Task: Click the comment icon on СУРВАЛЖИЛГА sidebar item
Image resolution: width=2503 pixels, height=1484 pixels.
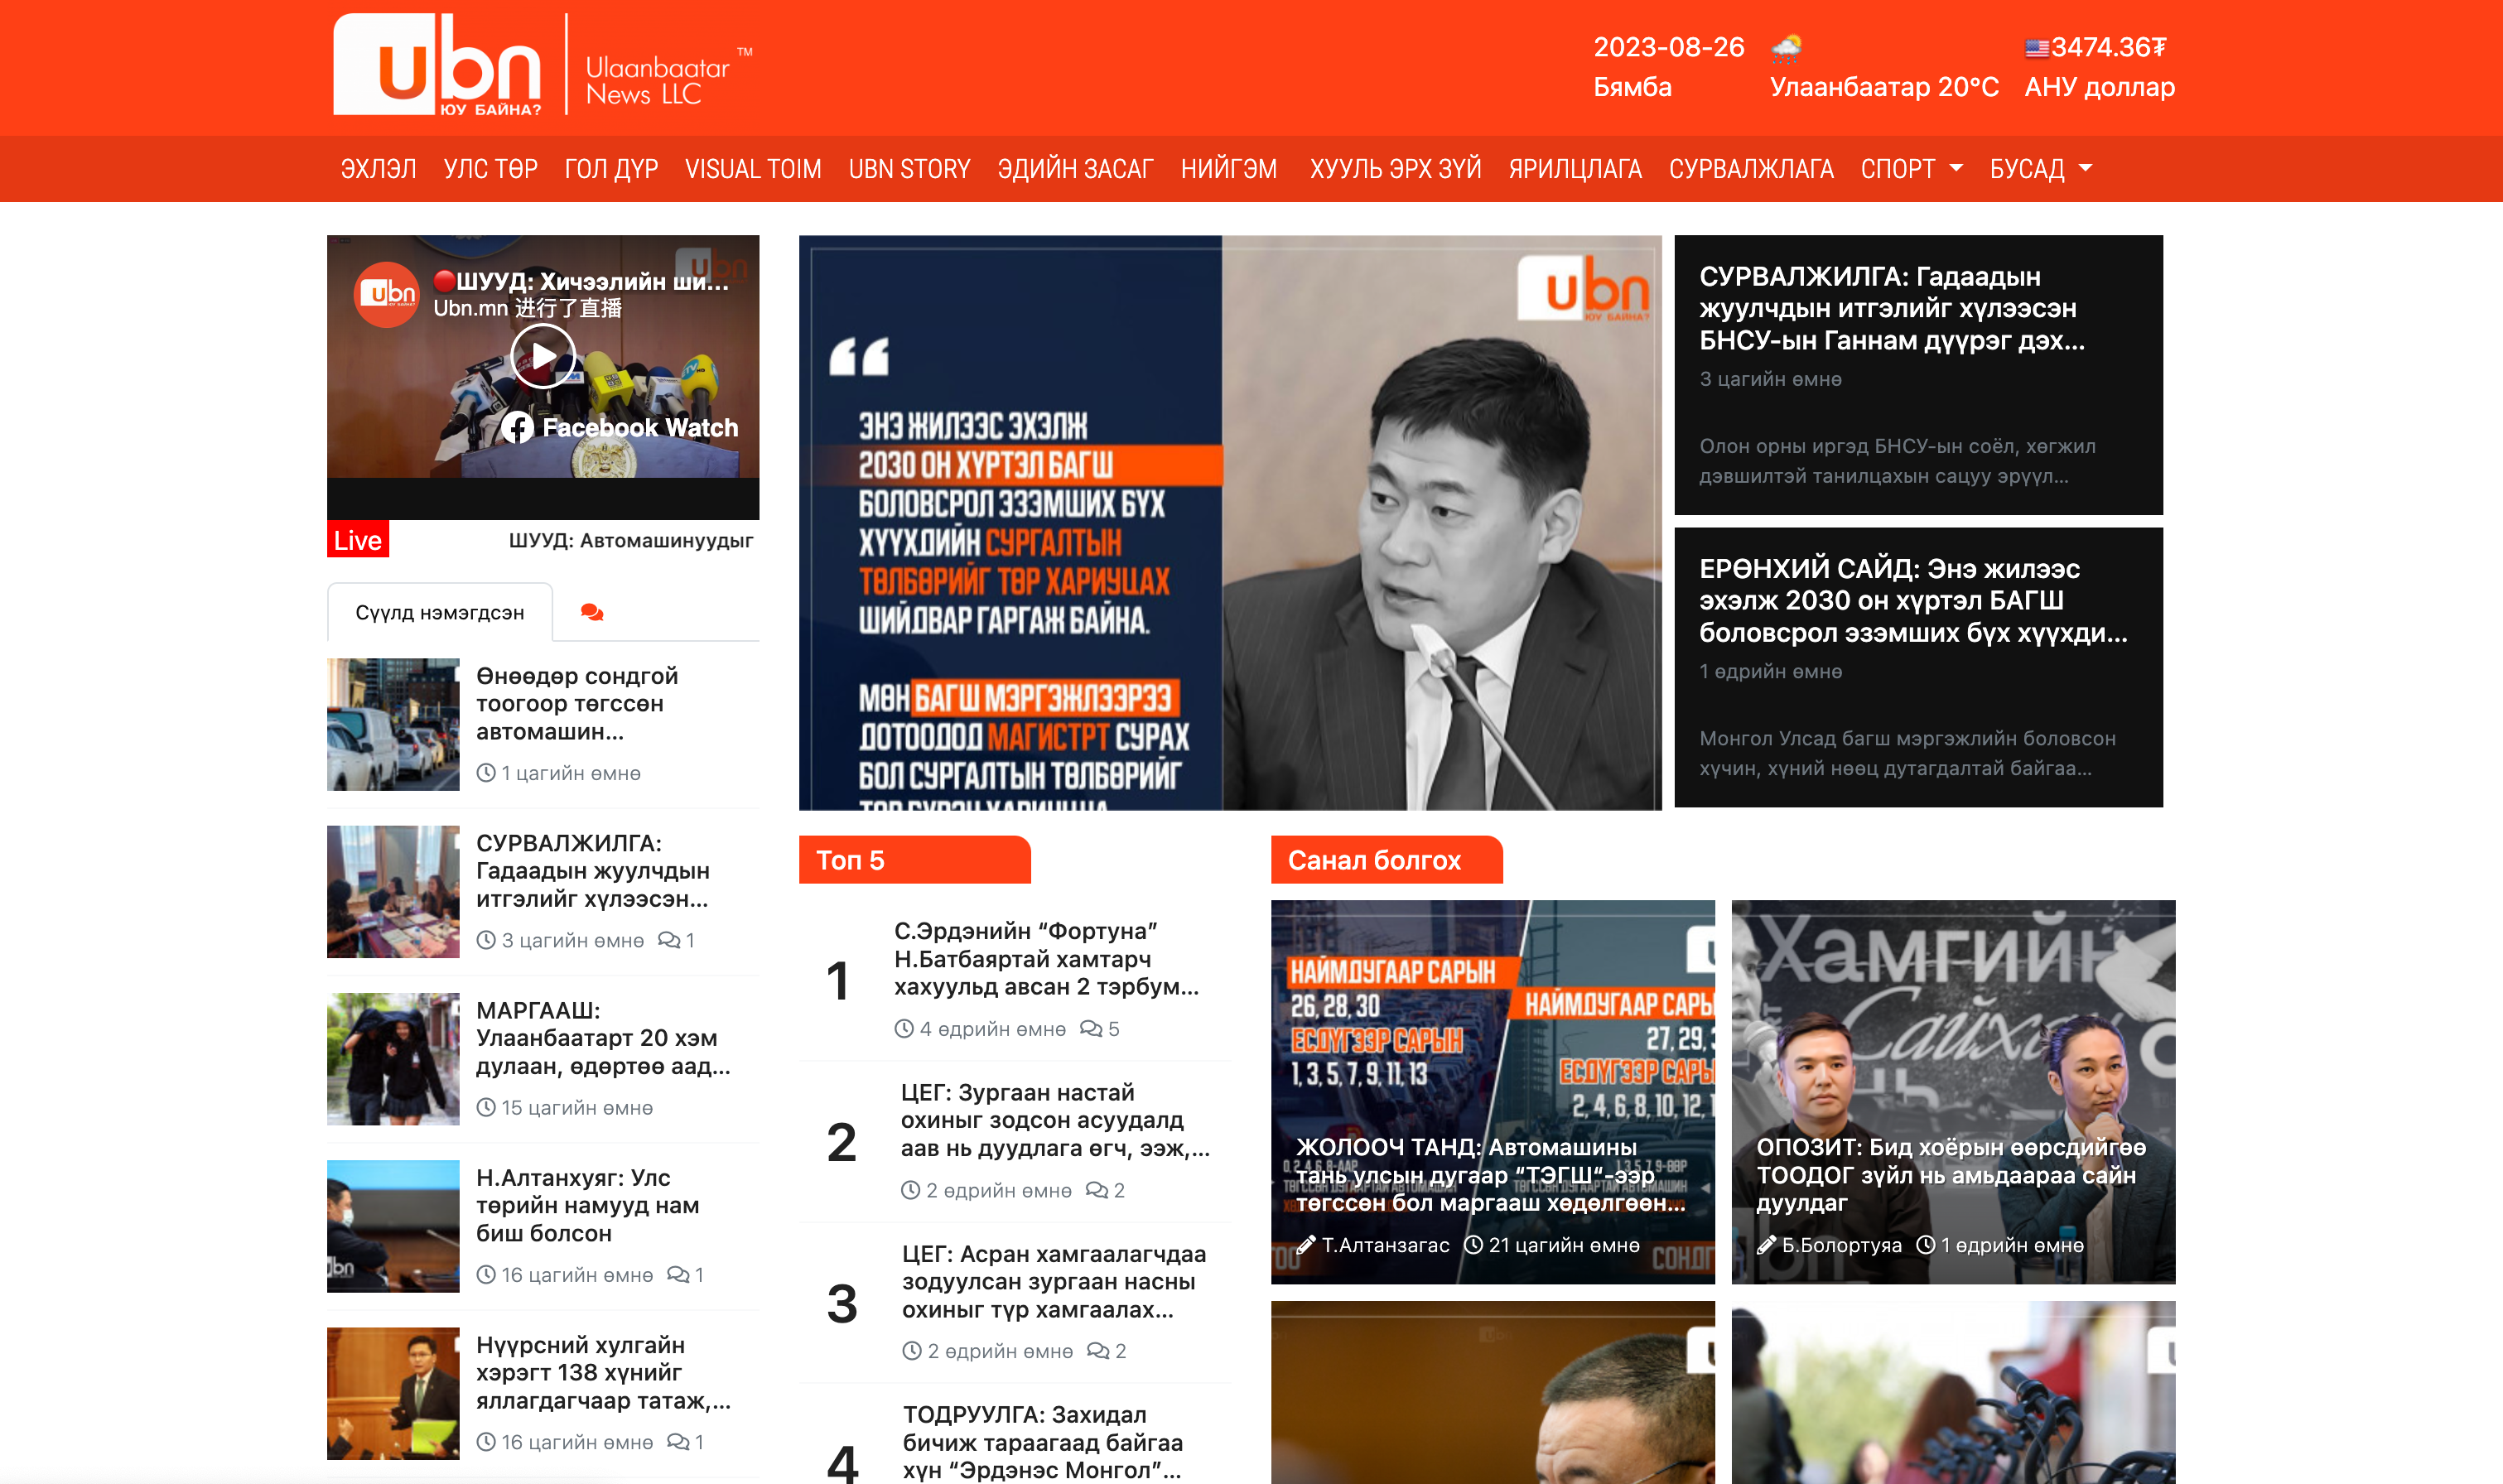Action: coord(668,940)
